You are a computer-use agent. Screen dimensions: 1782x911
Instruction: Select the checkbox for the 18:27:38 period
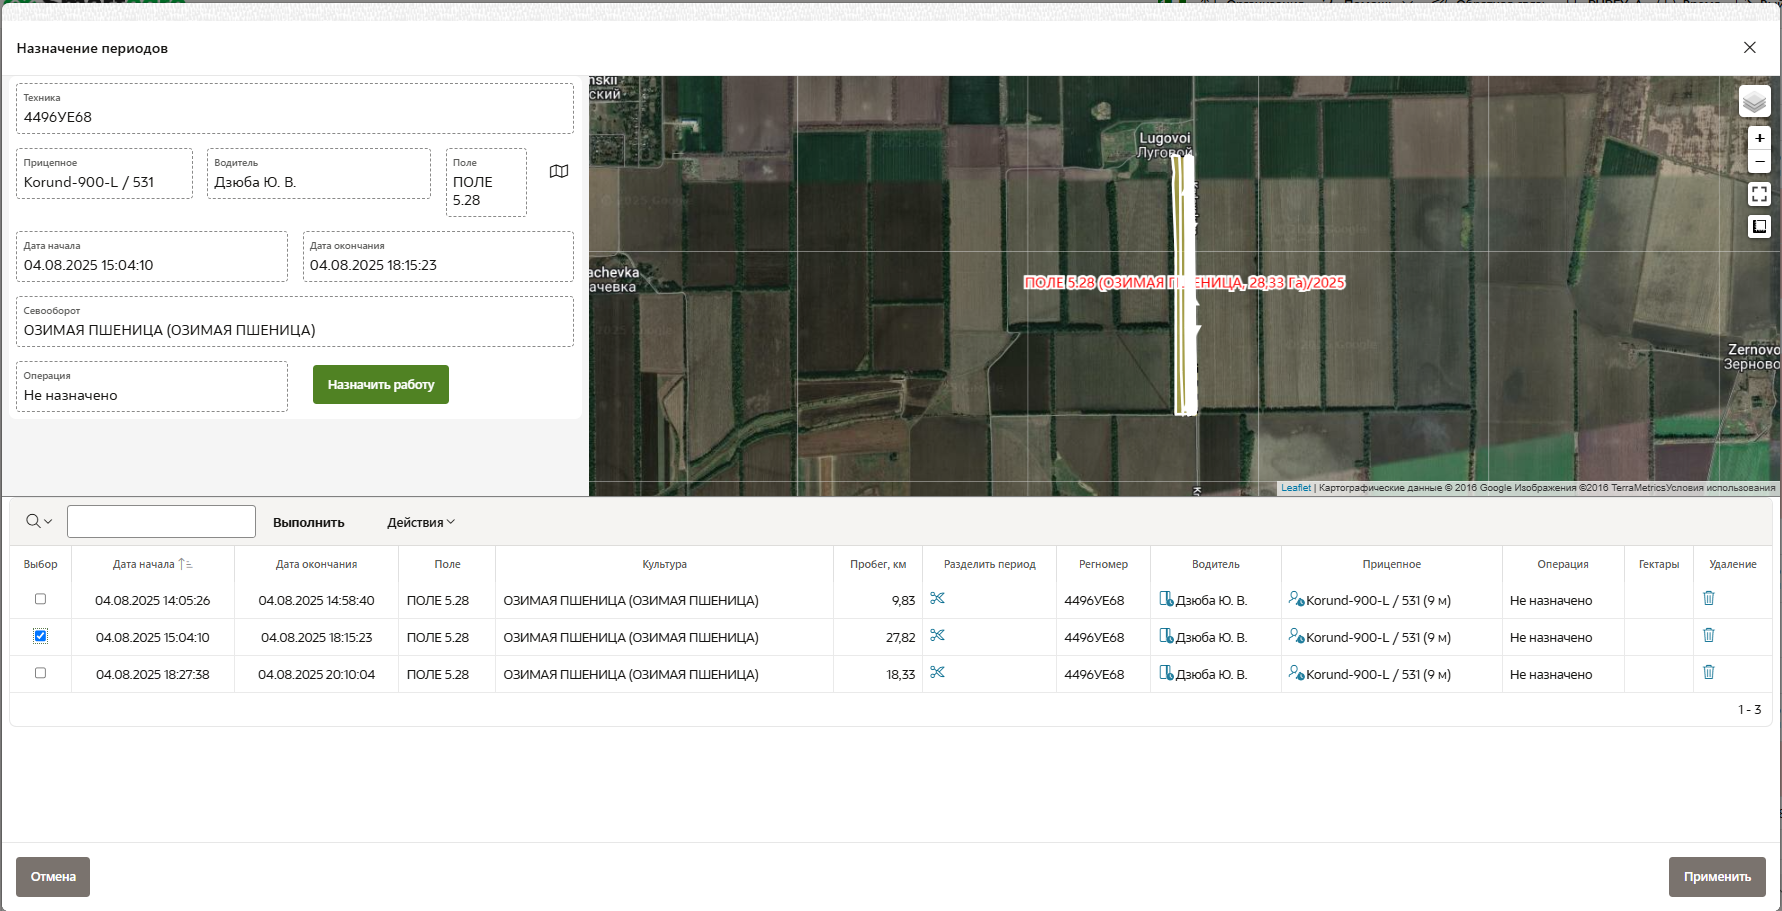[x=41, y=673]
